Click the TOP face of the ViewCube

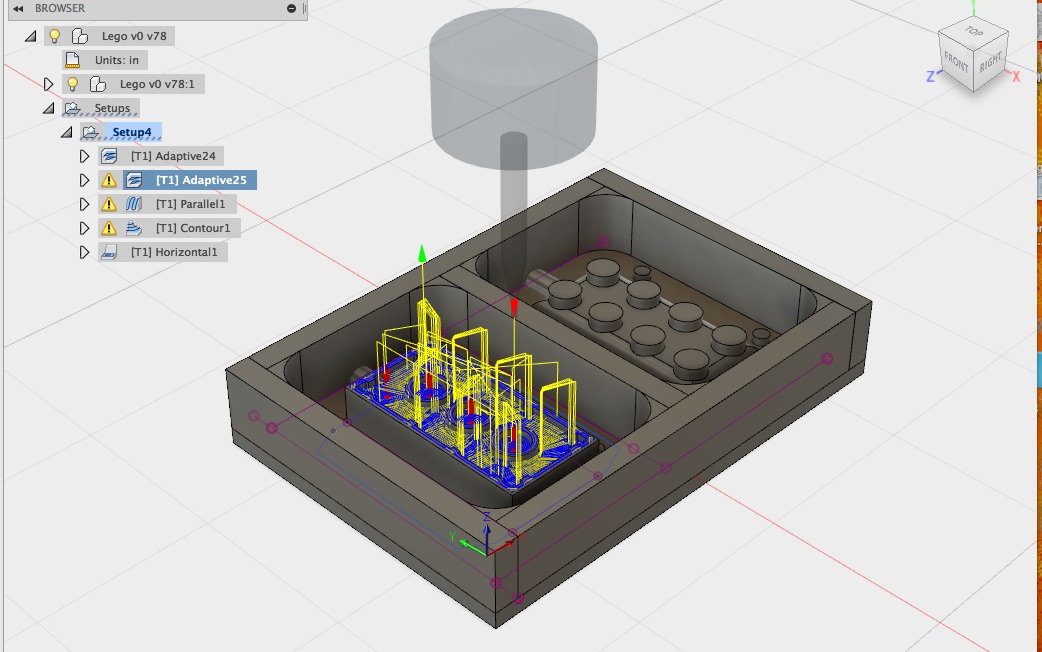[x=974, y=32]
